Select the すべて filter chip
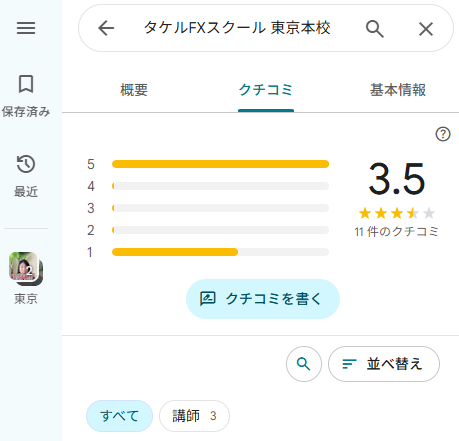The height and width of the screenshot is (441, 459). [x=119, y=416]
